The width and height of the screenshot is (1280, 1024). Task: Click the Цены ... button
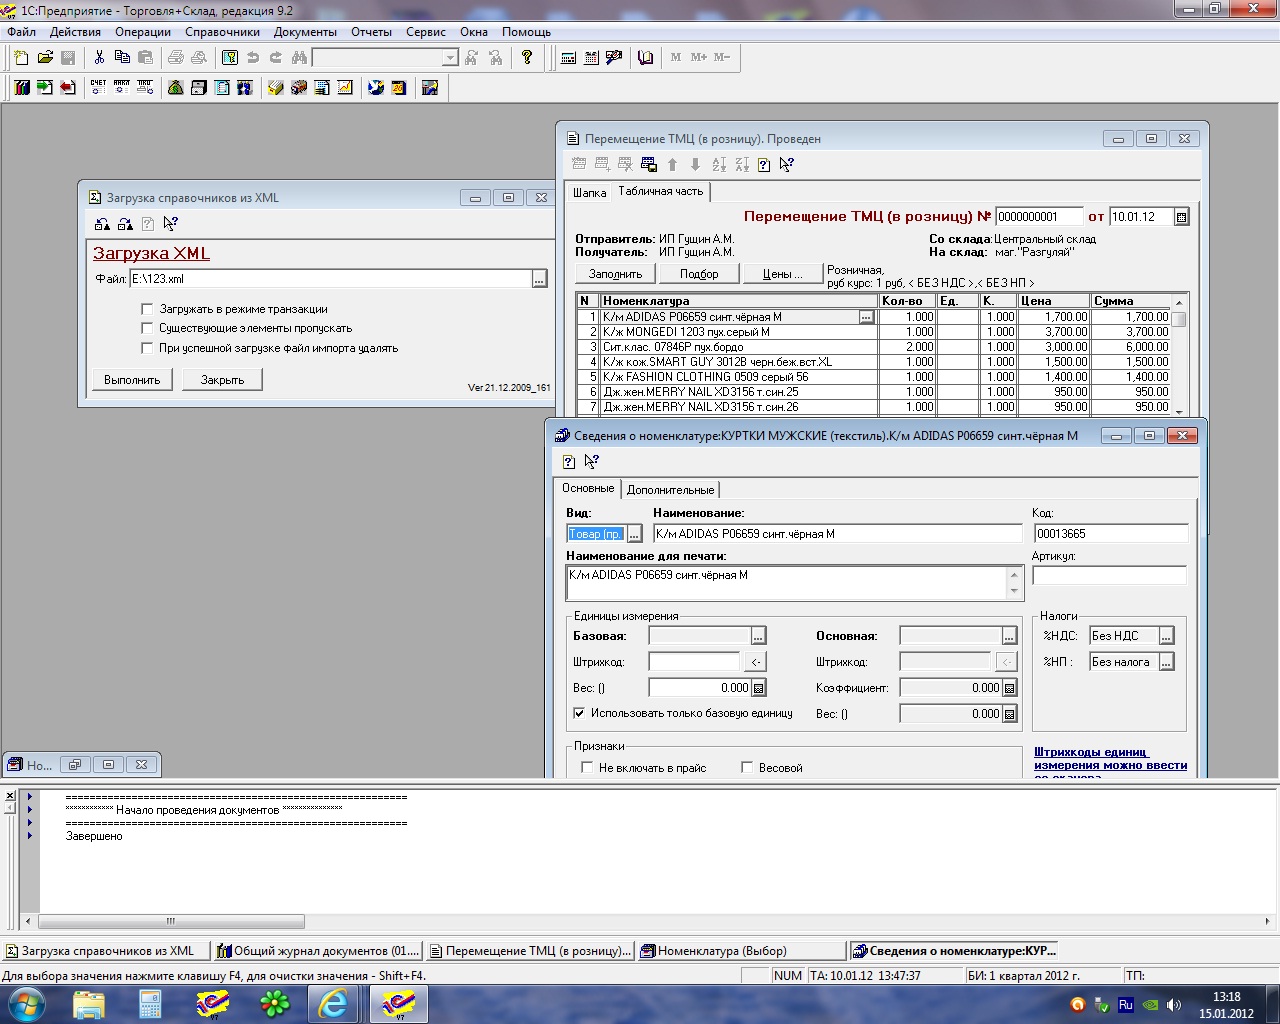(782, 274)
